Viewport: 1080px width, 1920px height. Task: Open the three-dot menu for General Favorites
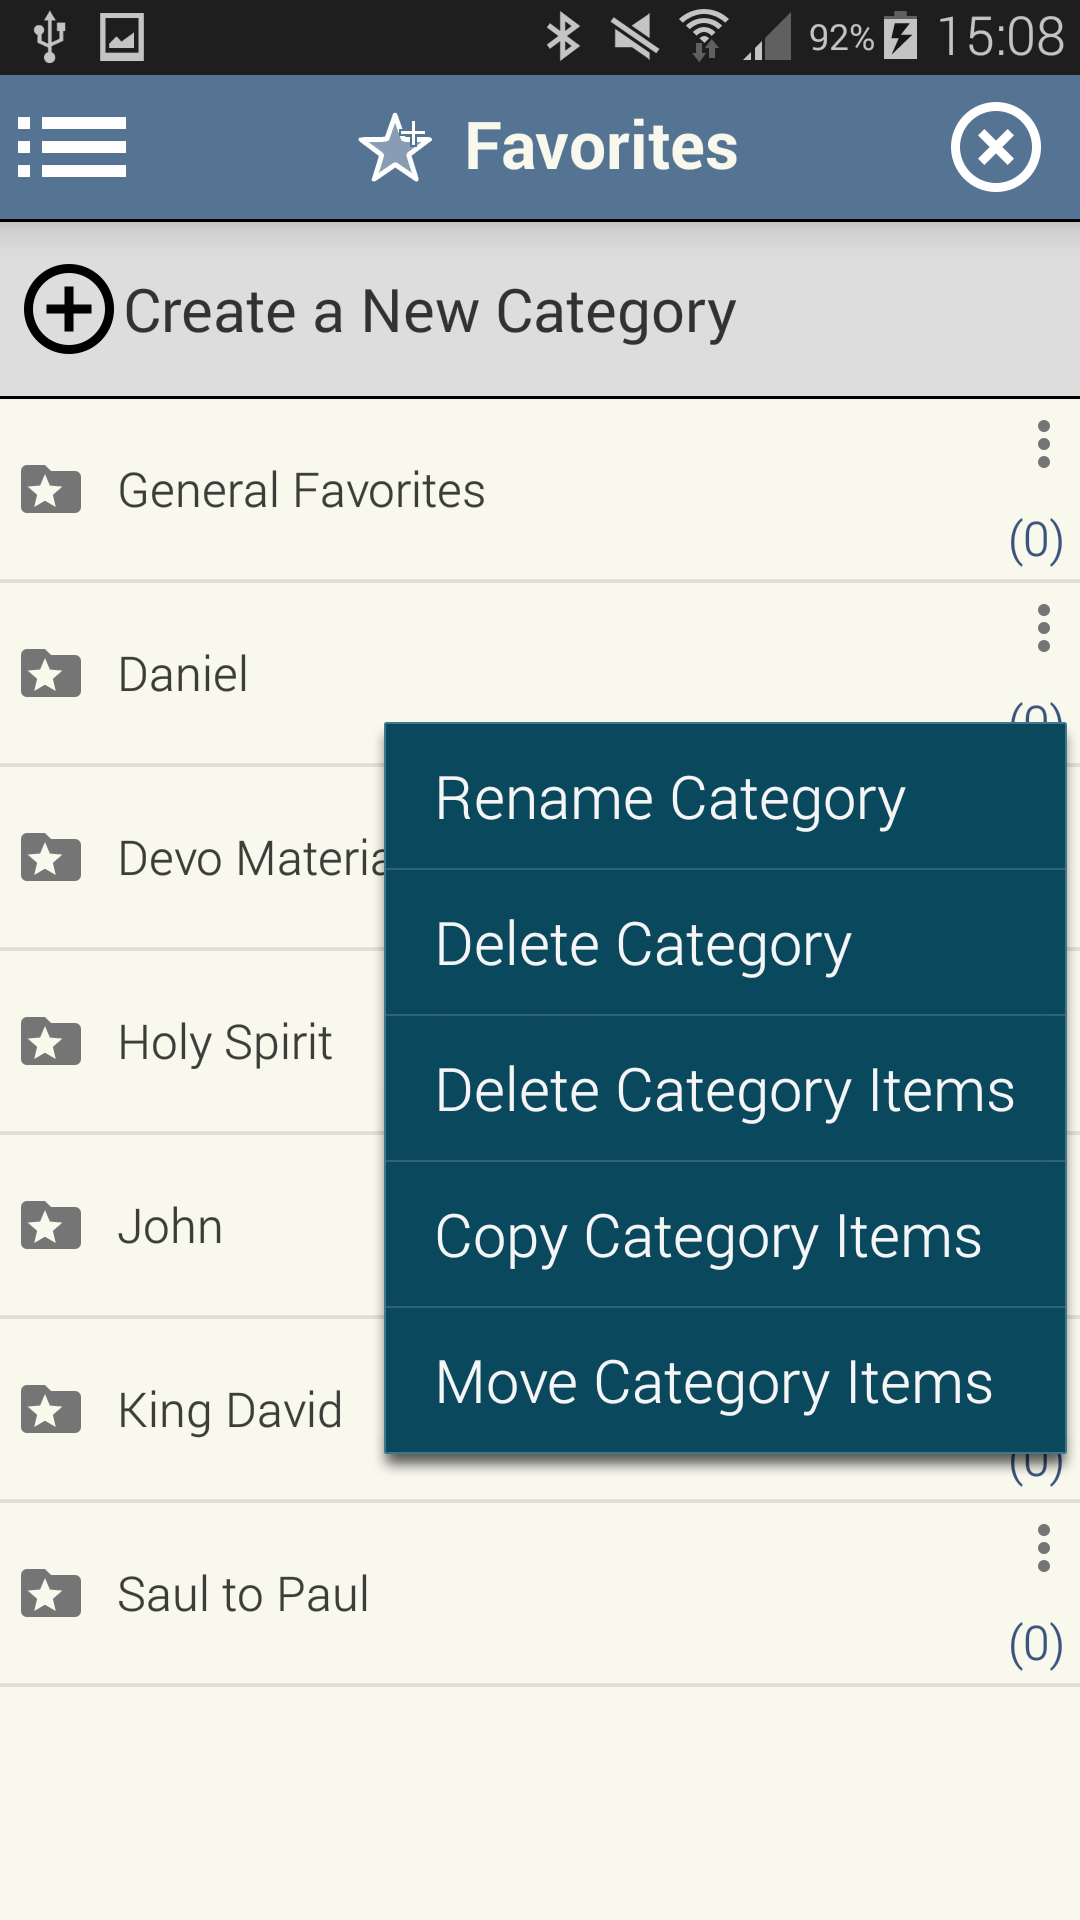pos(1043,444)
